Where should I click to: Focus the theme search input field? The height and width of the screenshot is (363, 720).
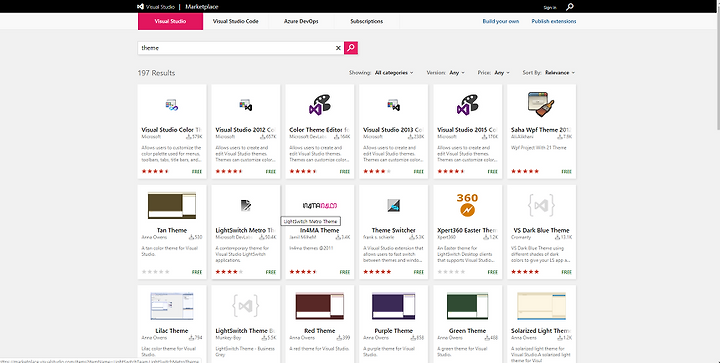(236, 48)
